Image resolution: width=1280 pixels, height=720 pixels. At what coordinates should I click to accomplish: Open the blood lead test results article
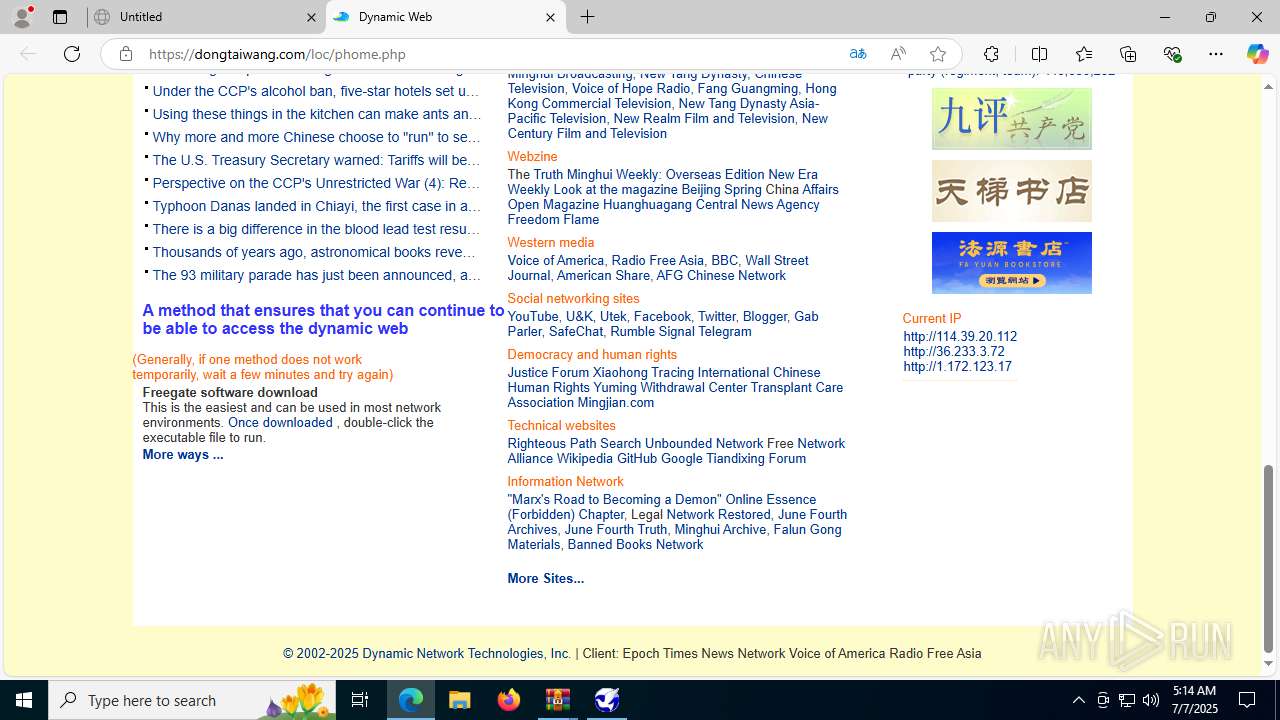[316, 229]
